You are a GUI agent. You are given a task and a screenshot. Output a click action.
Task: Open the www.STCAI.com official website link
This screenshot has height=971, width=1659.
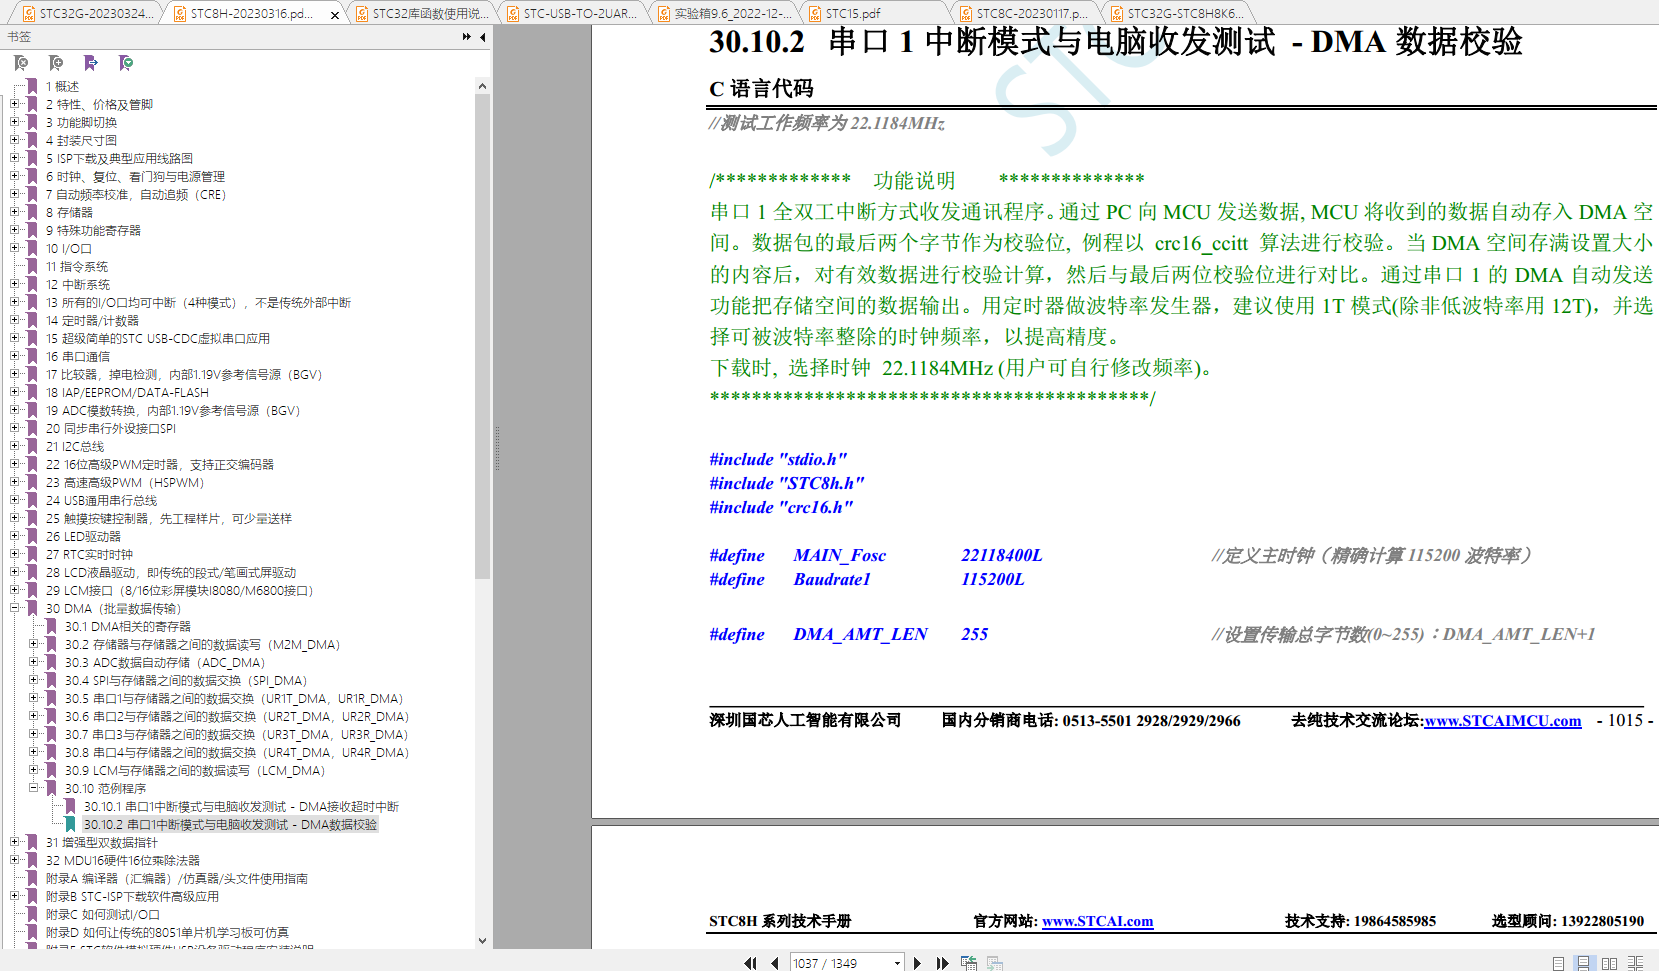(x=1097, y=921)
